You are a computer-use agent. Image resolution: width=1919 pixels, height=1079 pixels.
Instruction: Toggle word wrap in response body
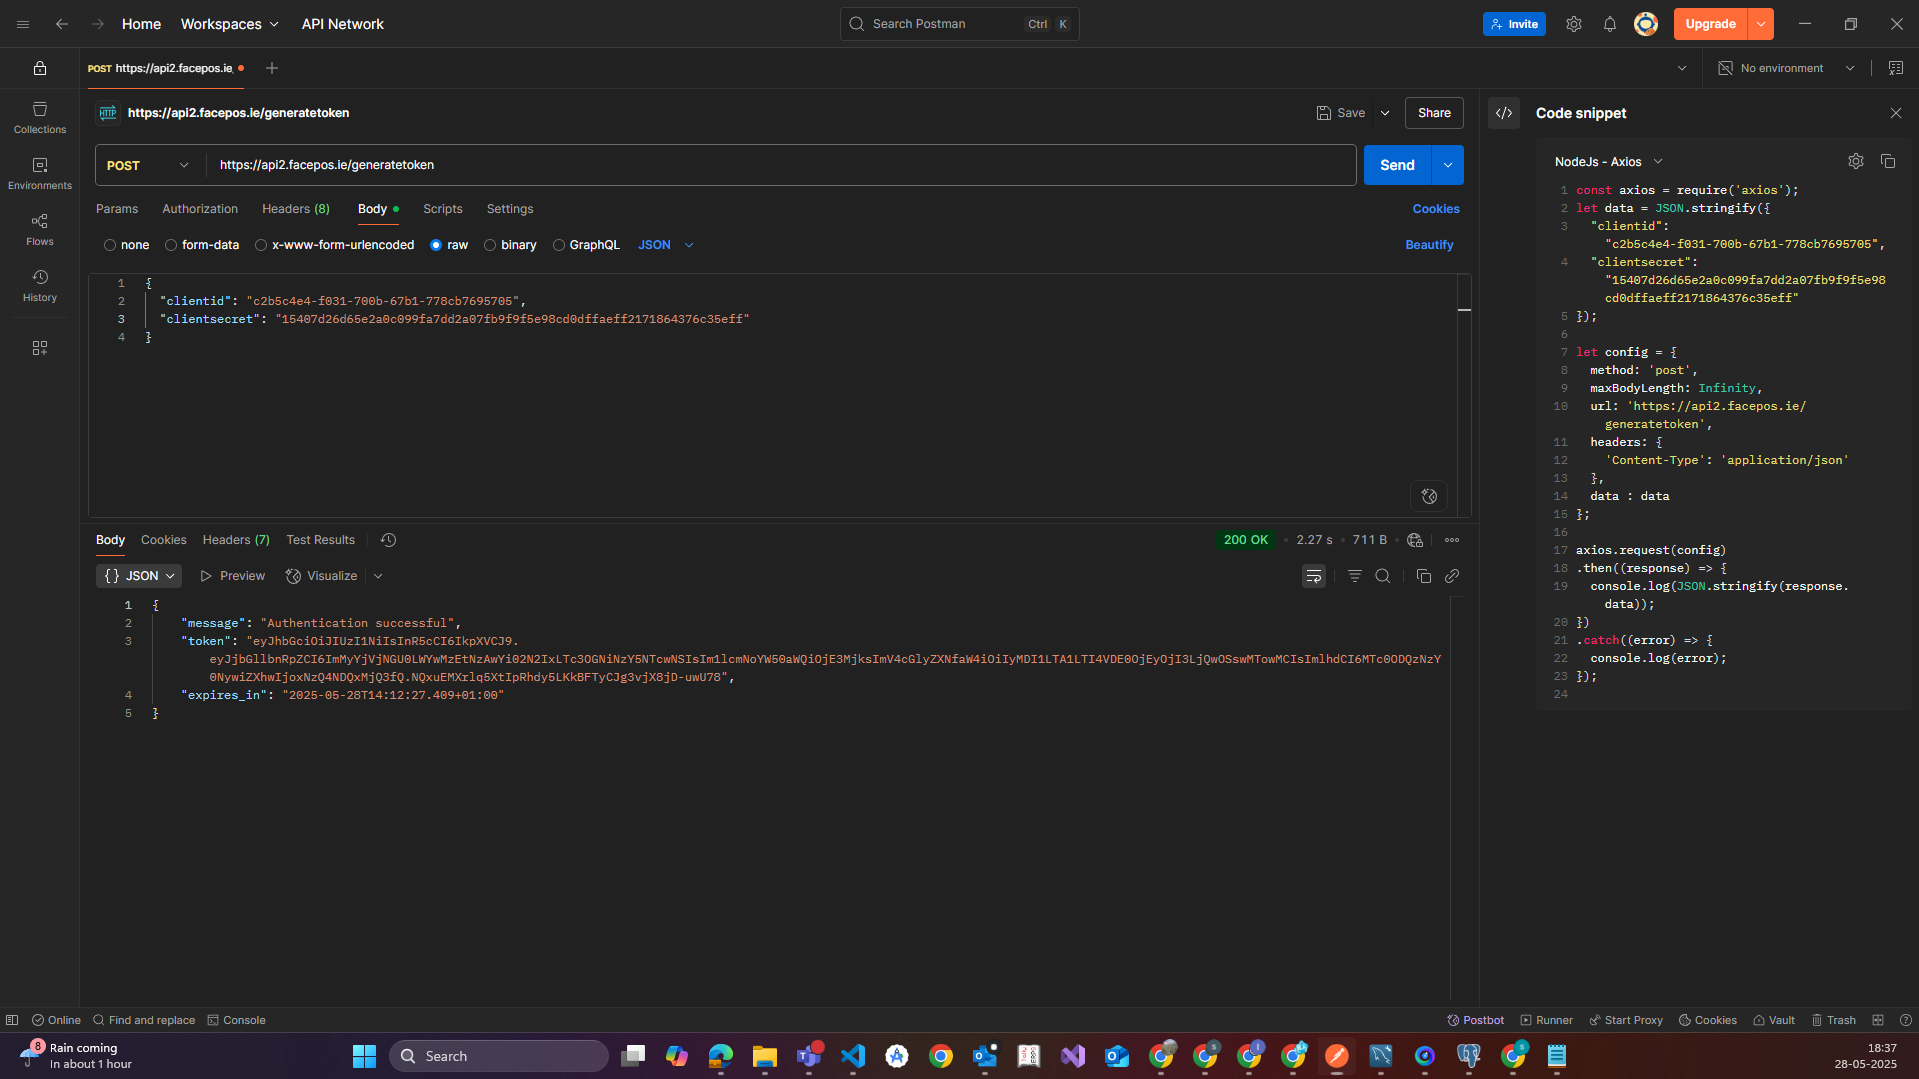point(1314,576)
